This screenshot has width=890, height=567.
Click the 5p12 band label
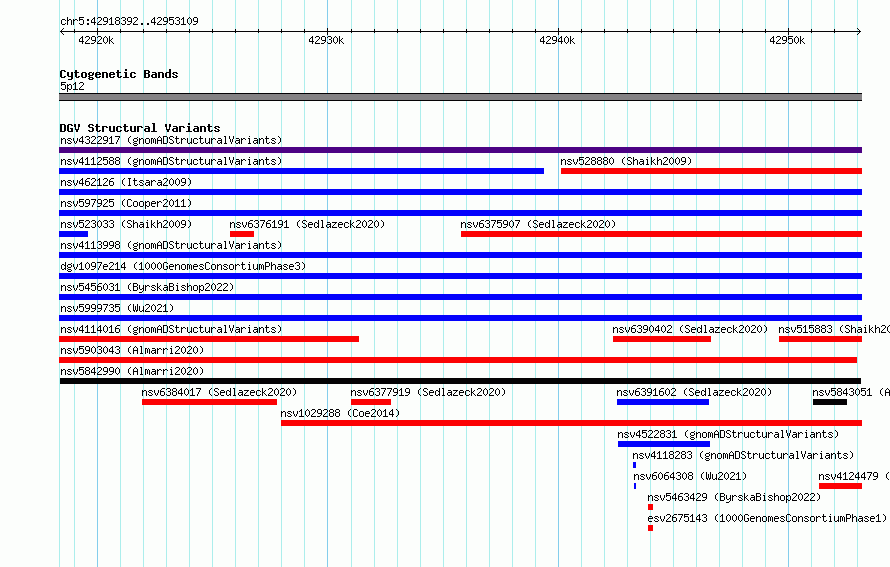72,86
